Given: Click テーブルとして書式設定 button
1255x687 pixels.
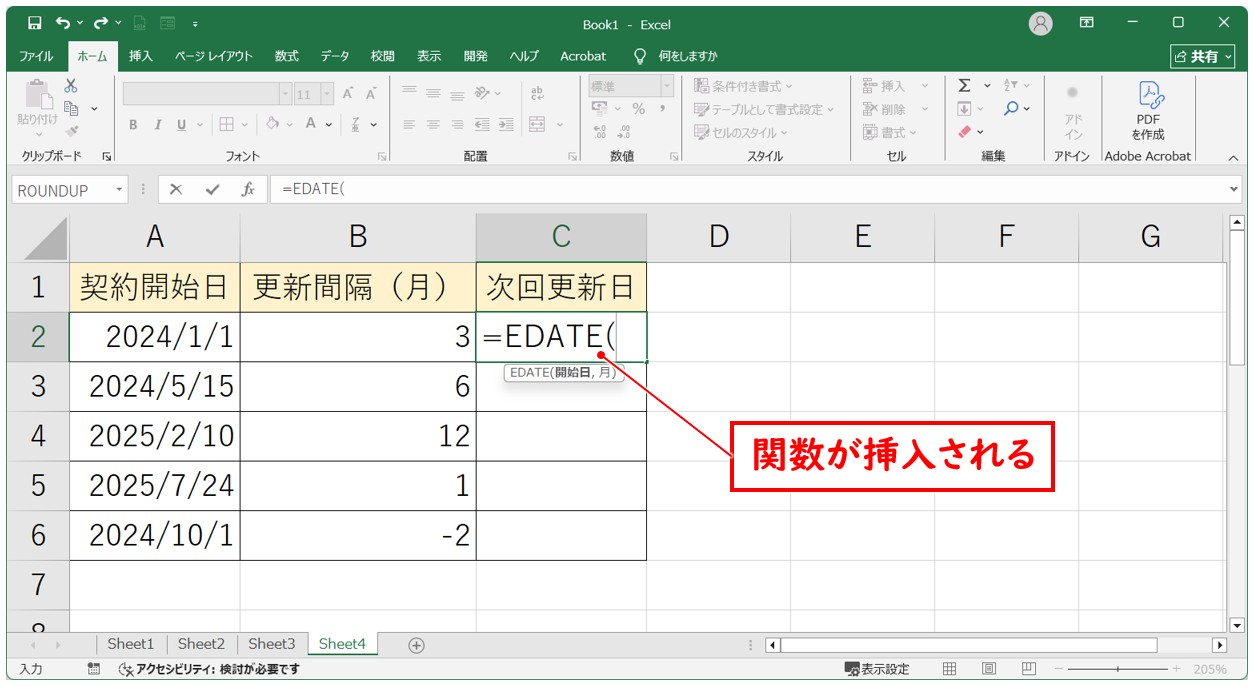Looking at the screenshot, I should point(764,109).
